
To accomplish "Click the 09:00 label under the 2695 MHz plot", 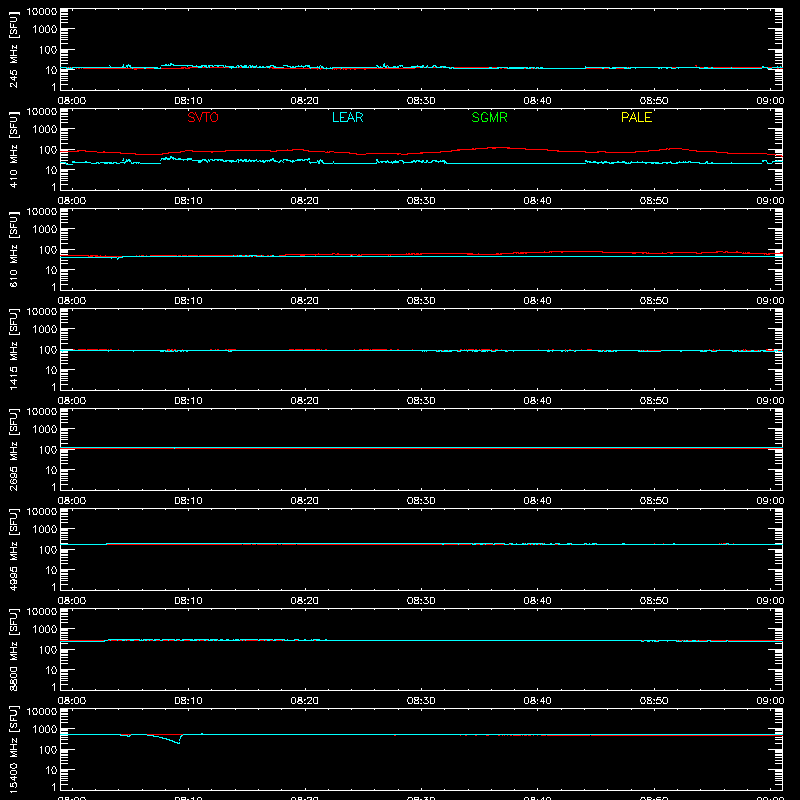I will point(770,501).
